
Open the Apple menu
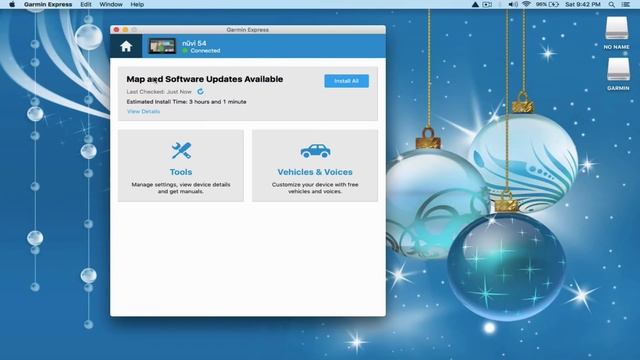12,4
